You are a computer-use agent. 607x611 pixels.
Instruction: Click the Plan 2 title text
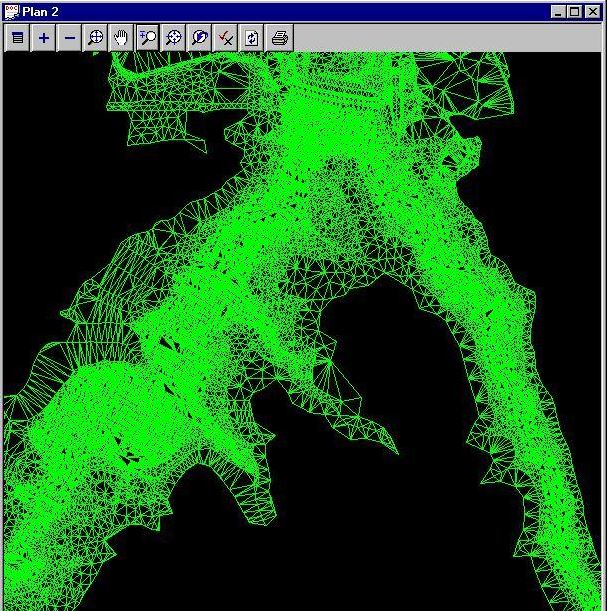coord(41,12)
